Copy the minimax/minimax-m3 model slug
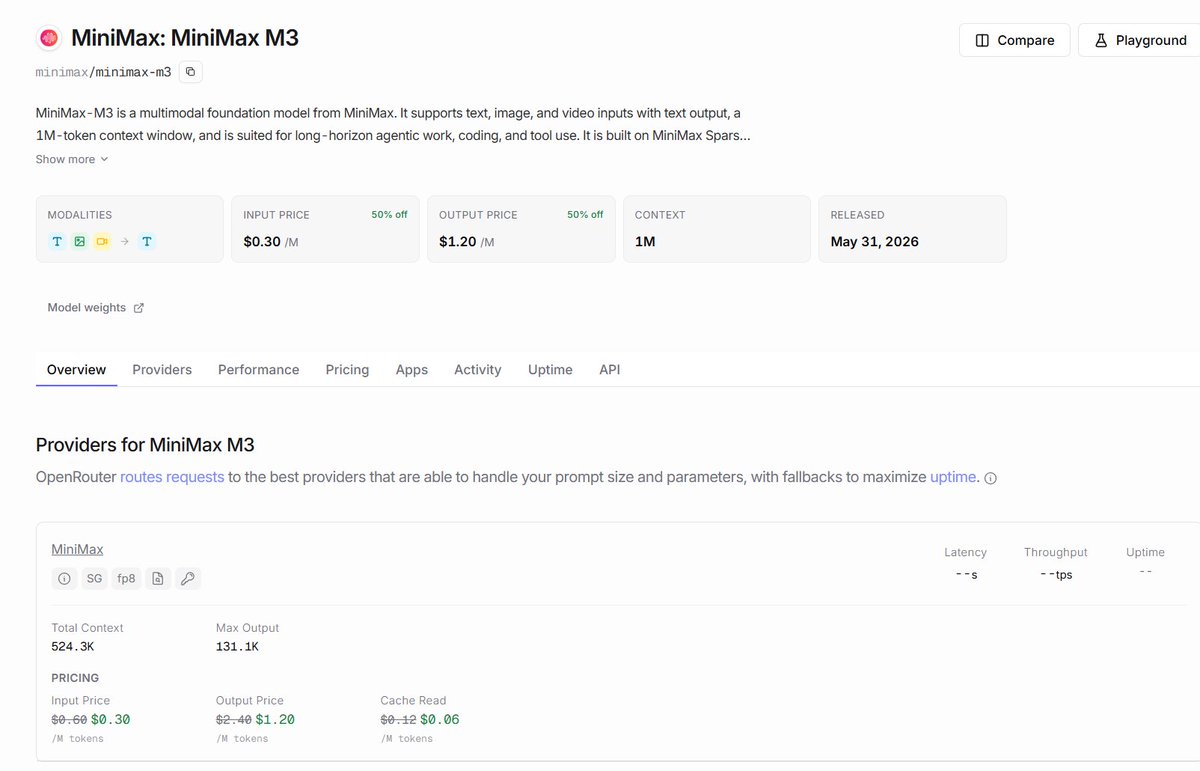 pos(191,72)
